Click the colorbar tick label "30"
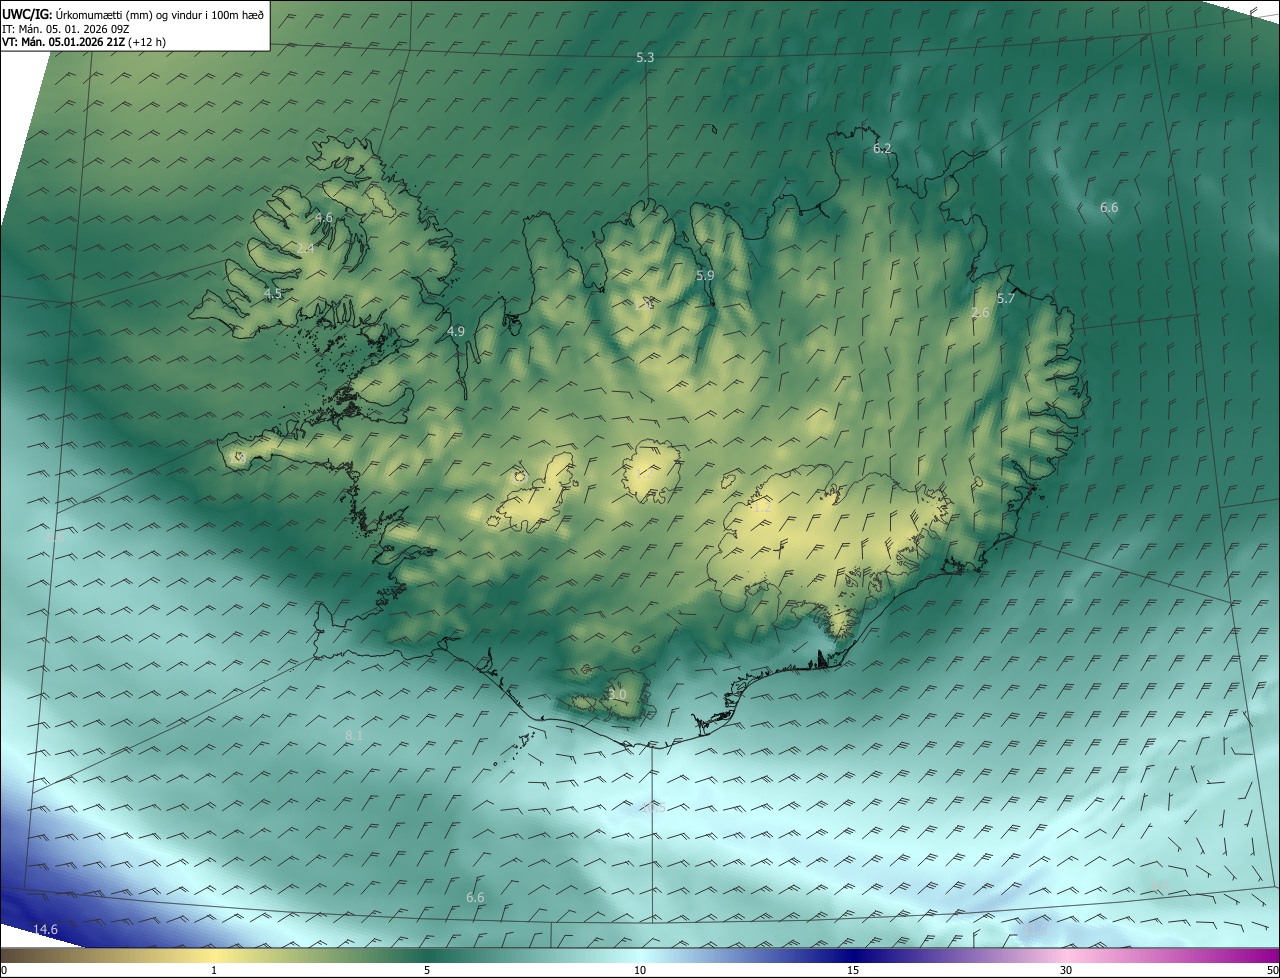Screen dimensions: 1280x978 (1066, 970)
